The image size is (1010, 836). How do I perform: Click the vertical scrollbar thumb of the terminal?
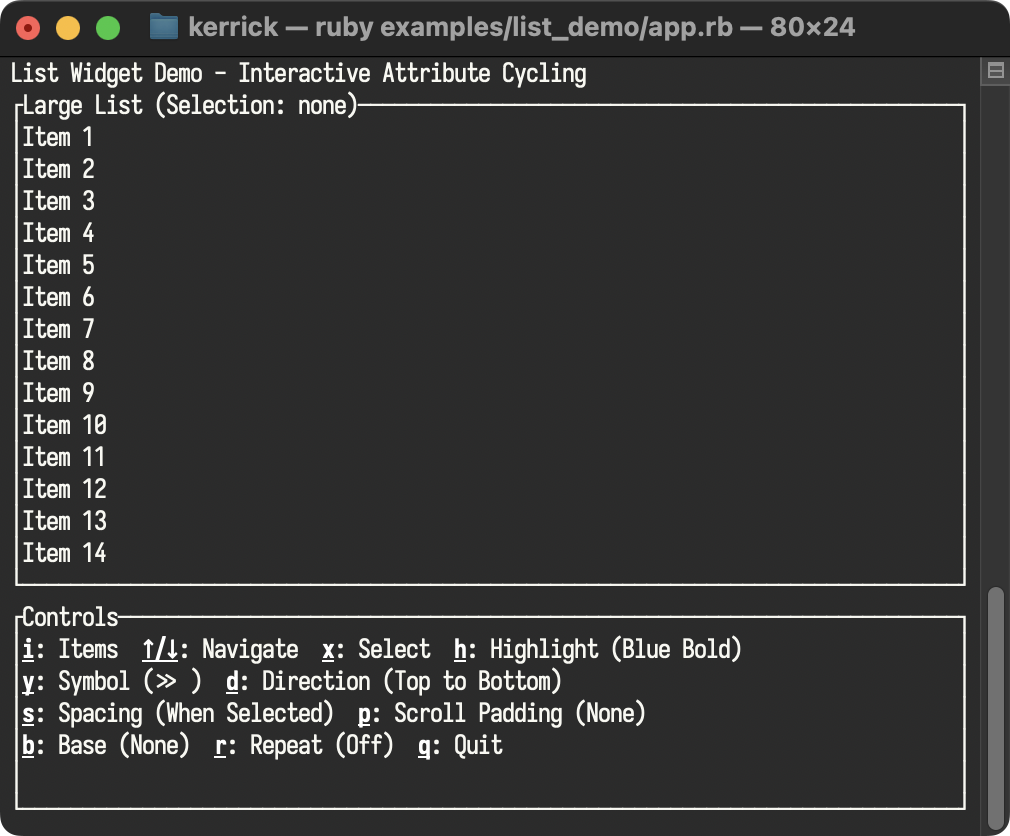(996, 708)
